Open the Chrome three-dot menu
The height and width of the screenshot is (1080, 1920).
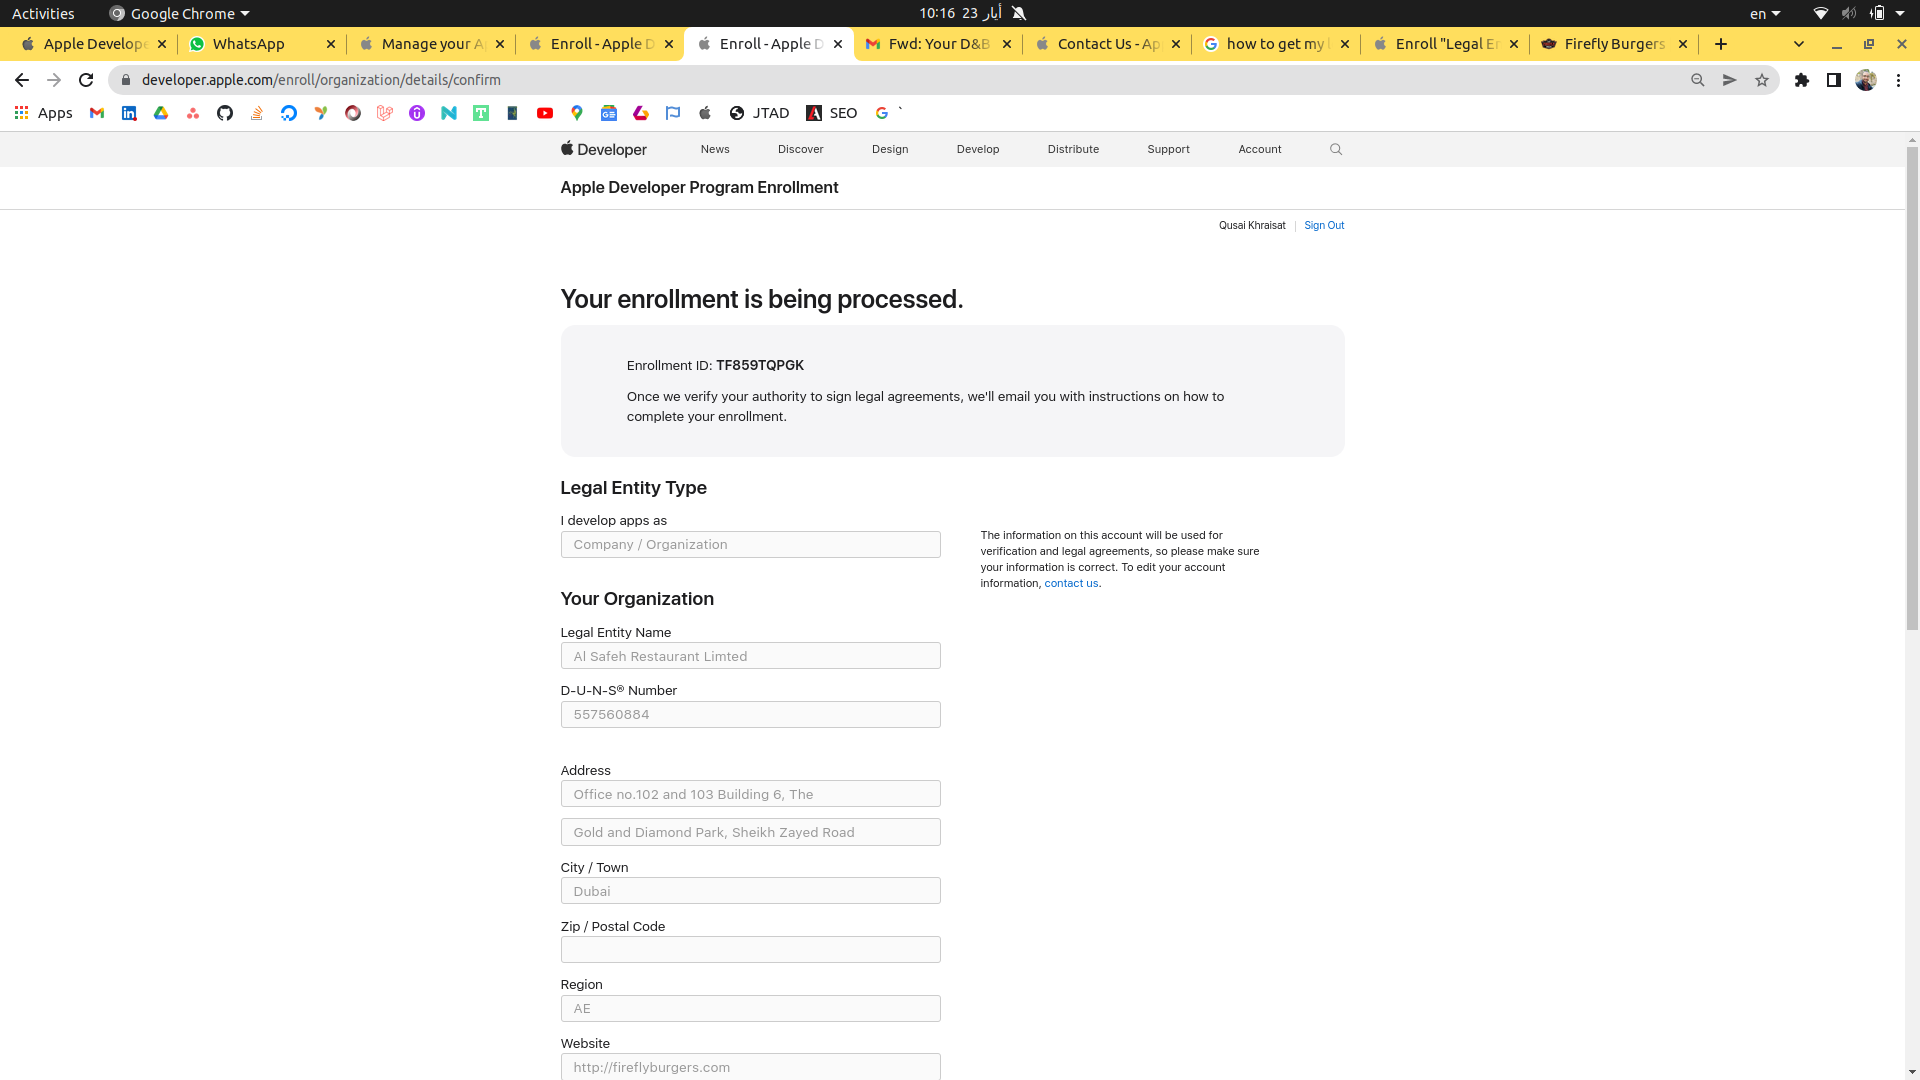1898,80
